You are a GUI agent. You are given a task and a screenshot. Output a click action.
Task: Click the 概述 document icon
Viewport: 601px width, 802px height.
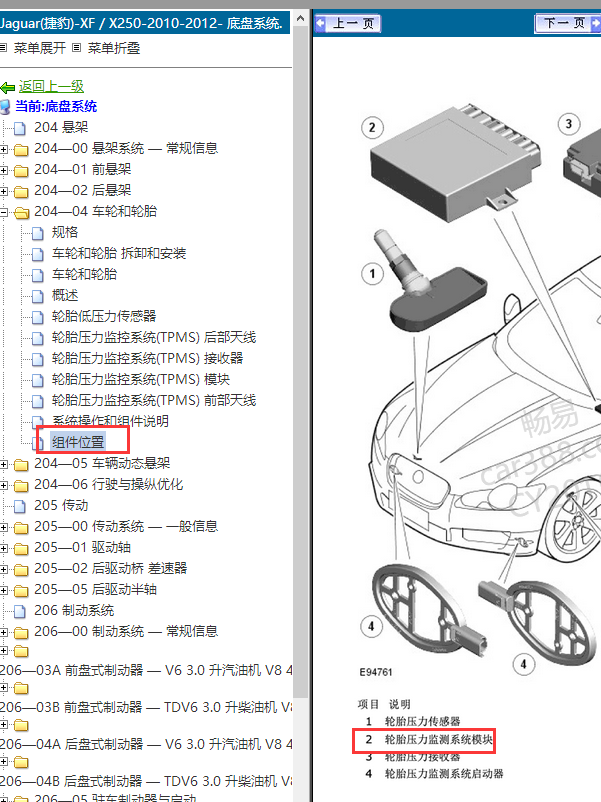(x=38, y=296)
